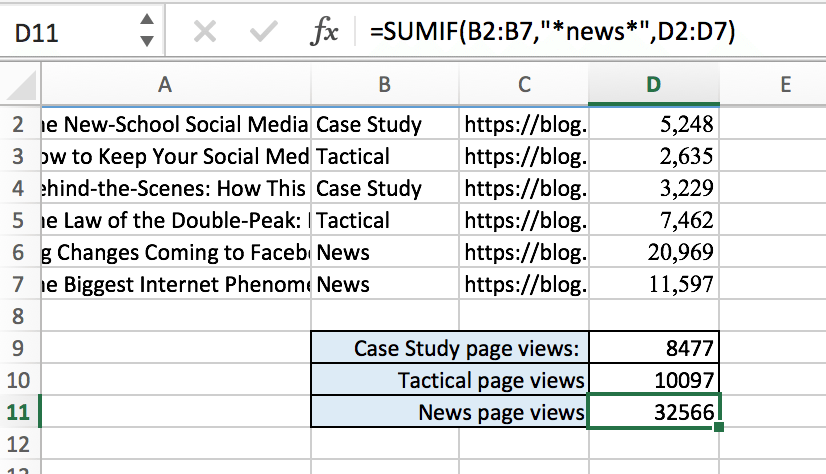Click the fill handle on cell D11
This screenshot has height=474, width=826.
click(x=719, y=427)
